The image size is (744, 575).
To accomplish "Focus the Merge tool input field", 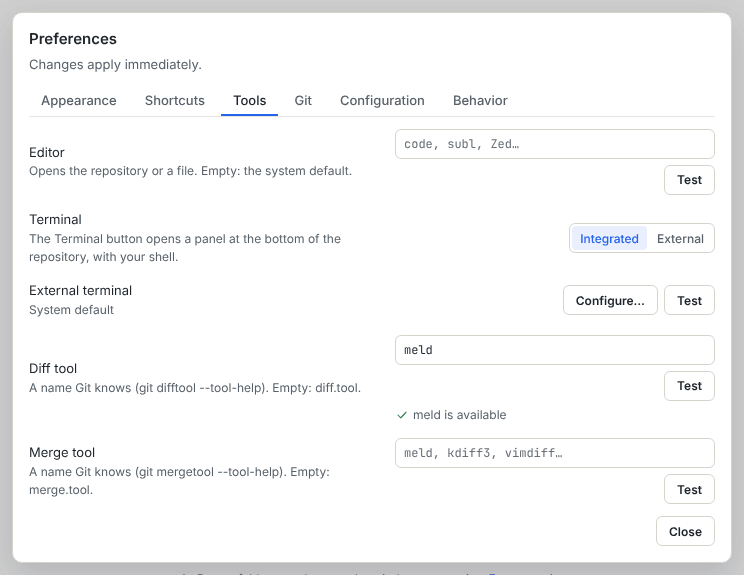I will (x=555, y=453).
